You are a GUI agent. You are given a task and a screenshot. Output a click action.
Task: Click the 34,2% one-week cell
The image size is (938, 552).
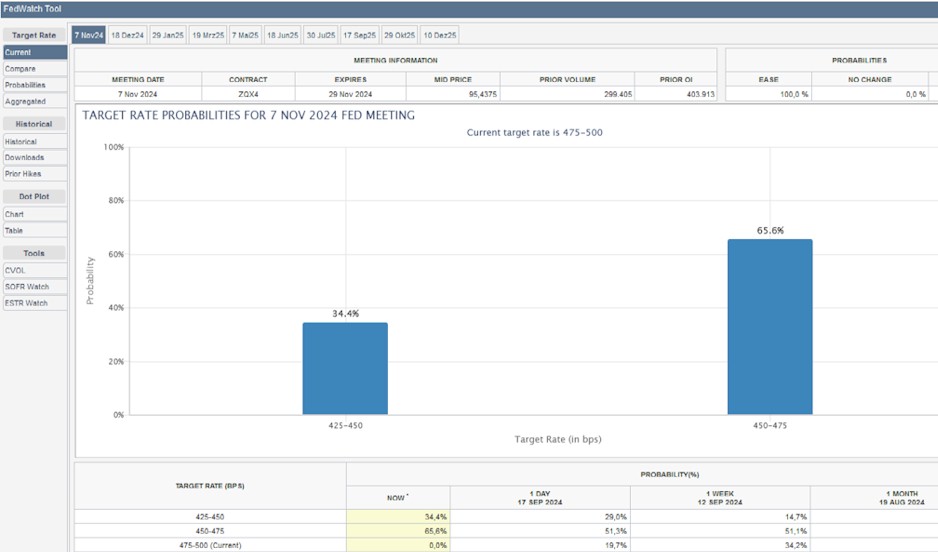pos(720,545)
